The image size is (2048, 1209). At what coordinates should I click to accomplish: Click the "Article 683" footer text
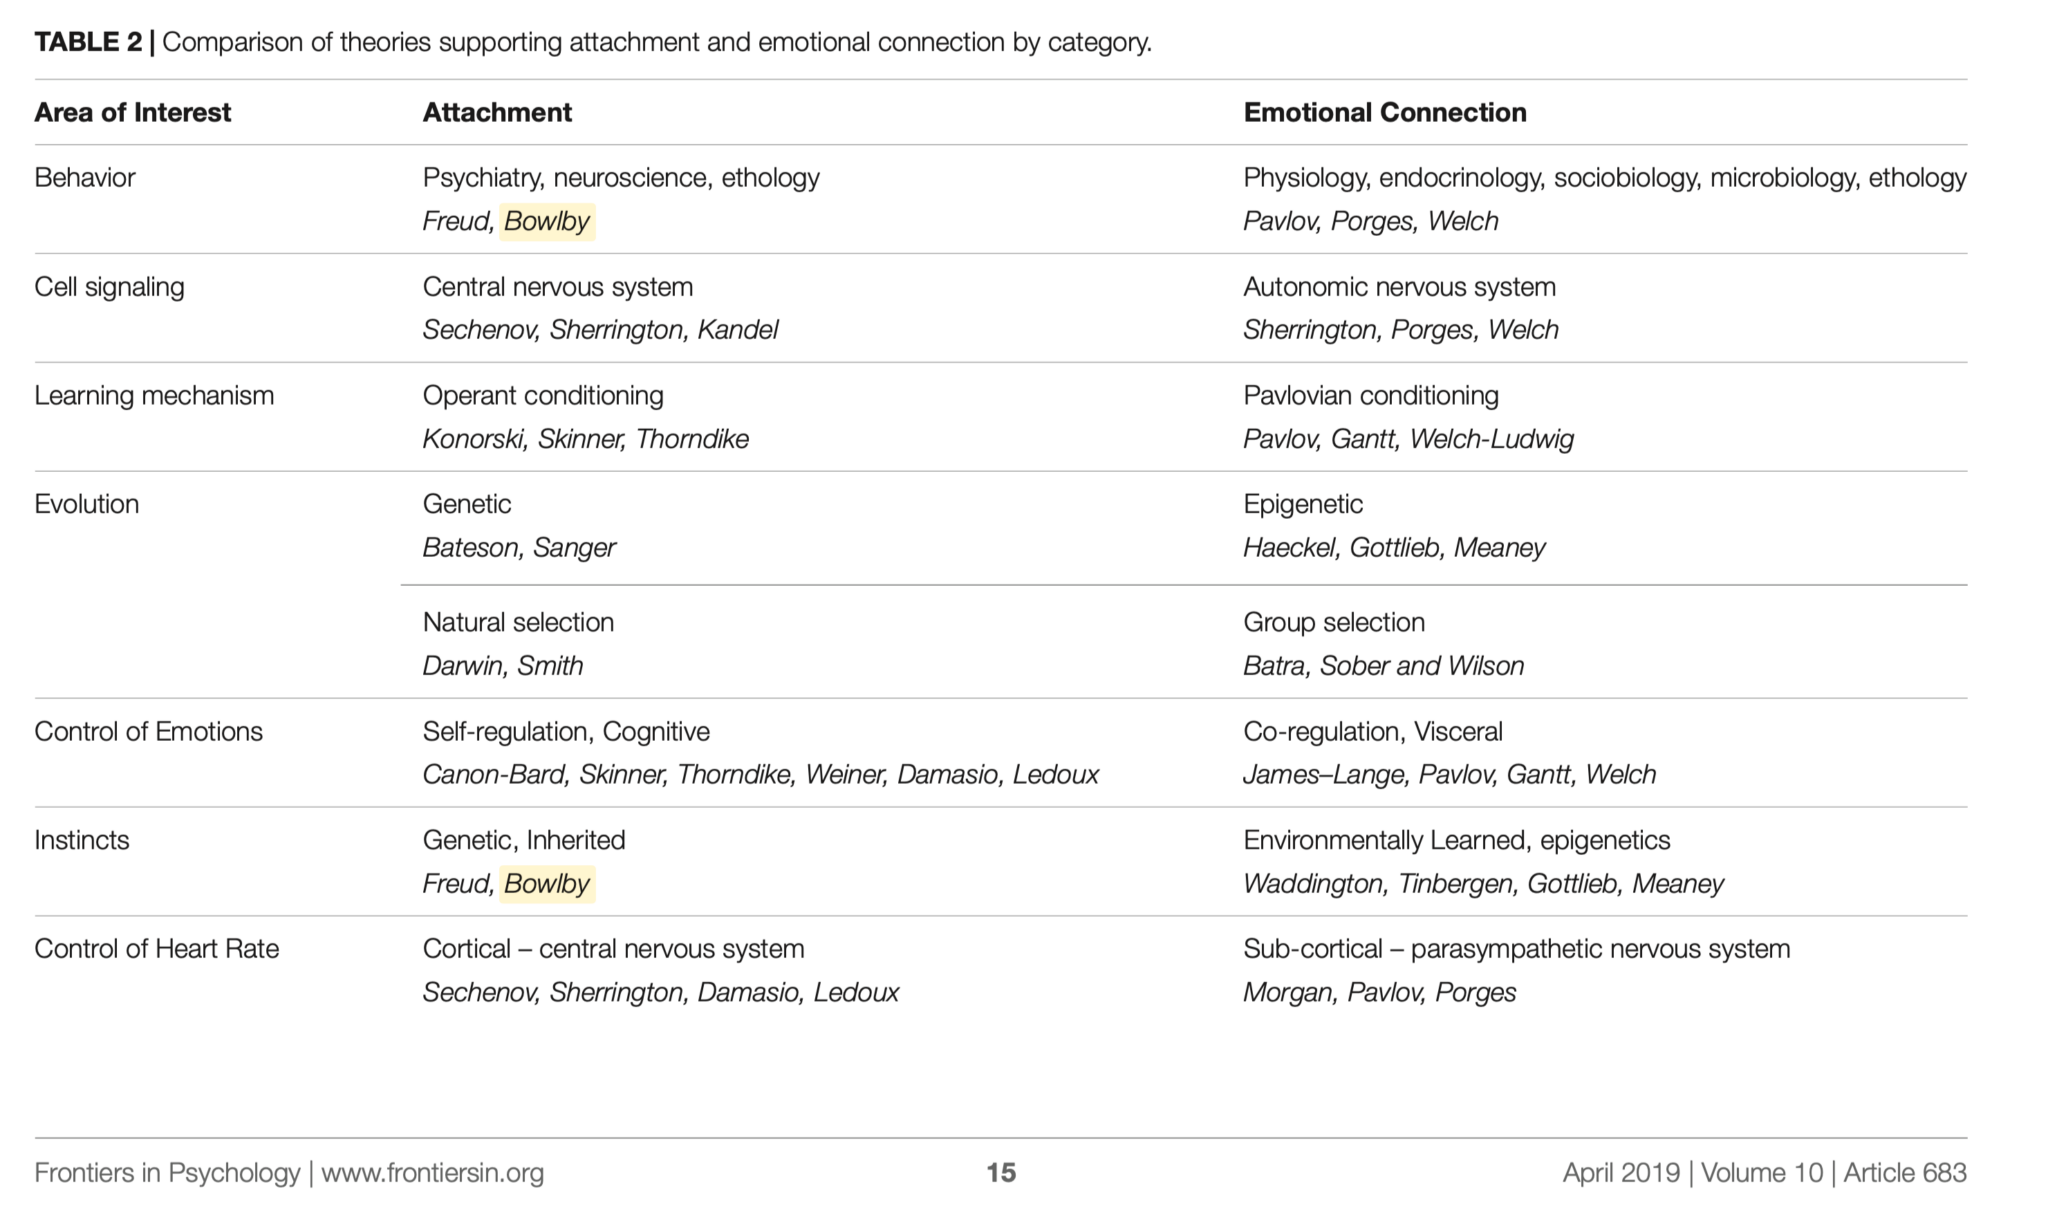click(x=1904, y=1172)
